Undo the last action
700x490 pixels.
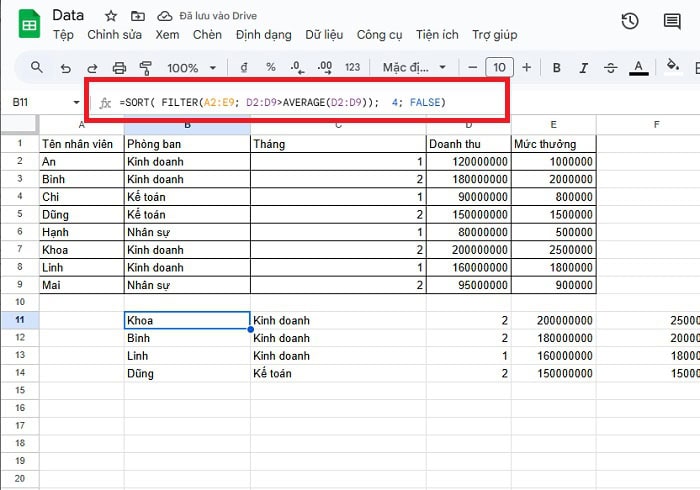click(x=66, y=68)
